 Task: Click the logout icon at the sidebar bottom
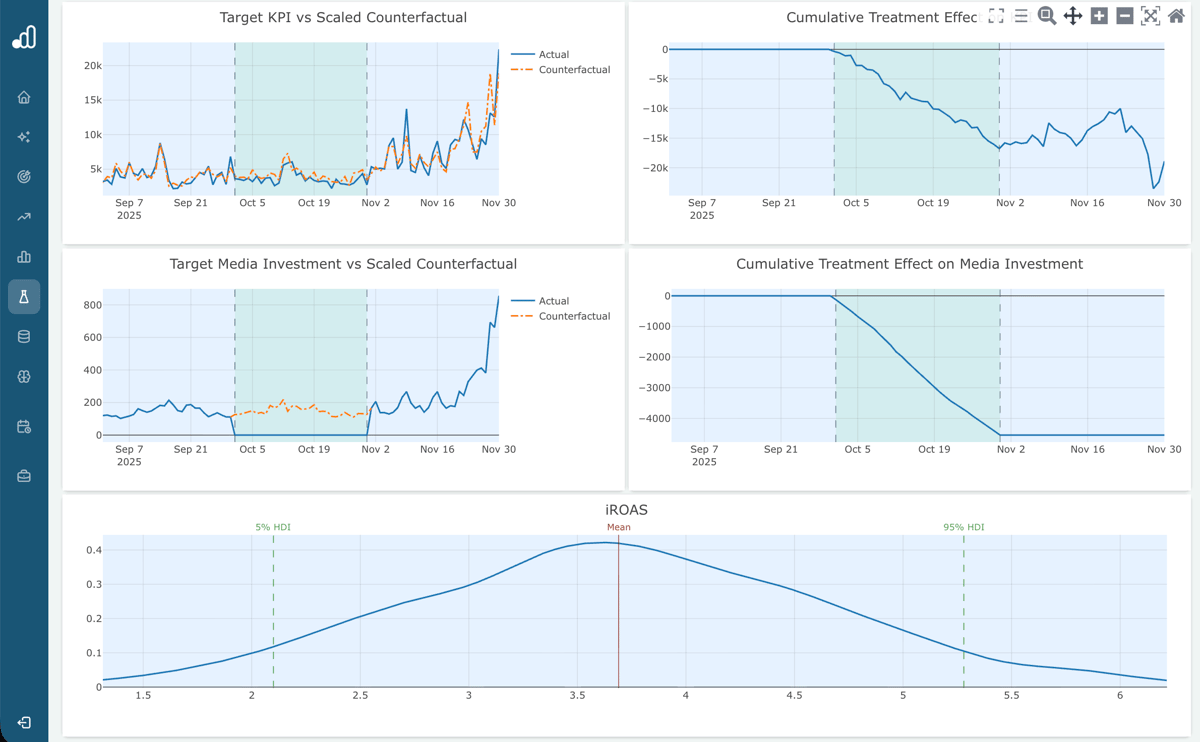[x=24, y=723]
